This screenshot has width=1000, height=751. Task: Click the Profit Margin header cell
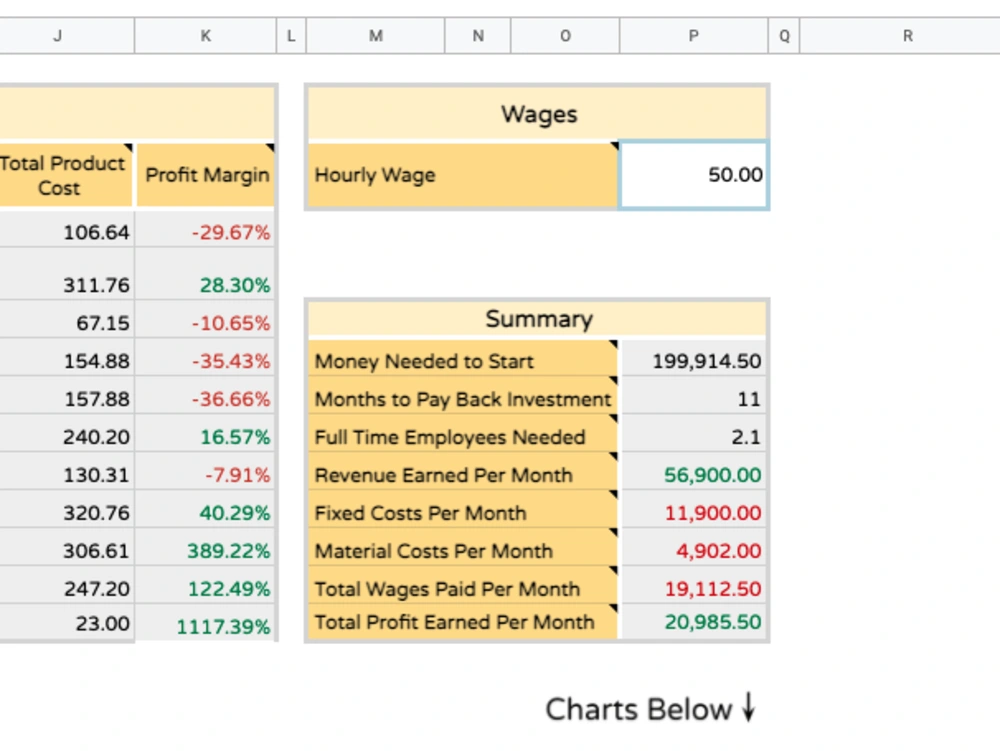[205, 175]
